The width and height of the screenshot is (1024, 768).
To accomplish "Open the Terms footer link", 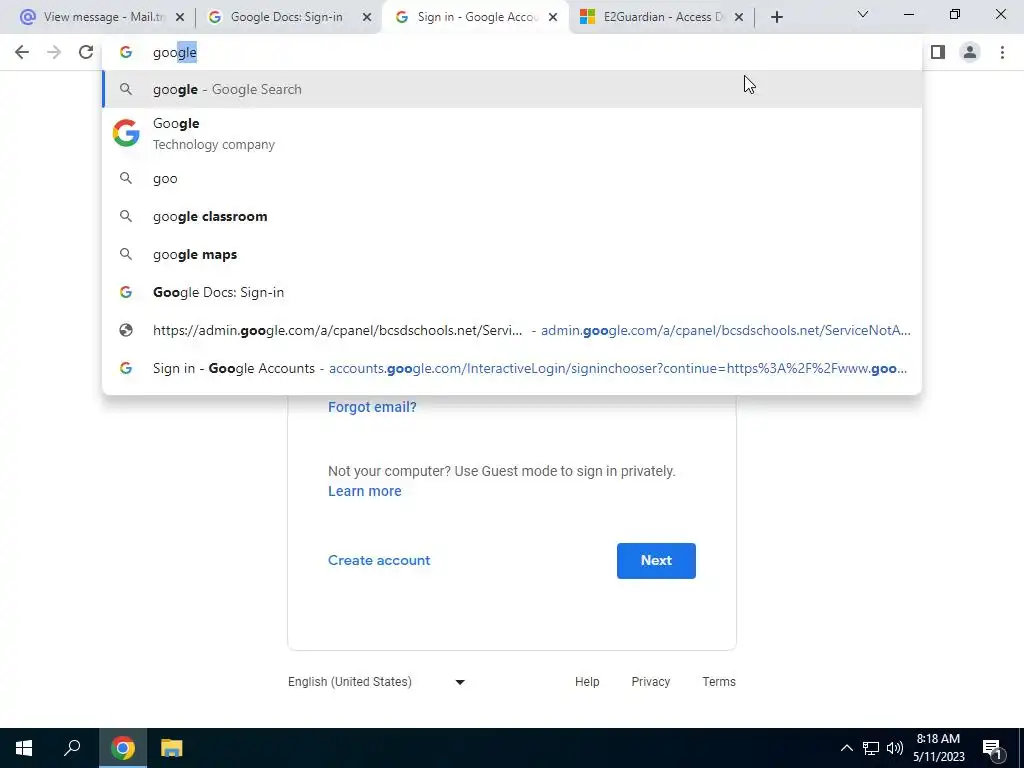I will click(719, 682).
